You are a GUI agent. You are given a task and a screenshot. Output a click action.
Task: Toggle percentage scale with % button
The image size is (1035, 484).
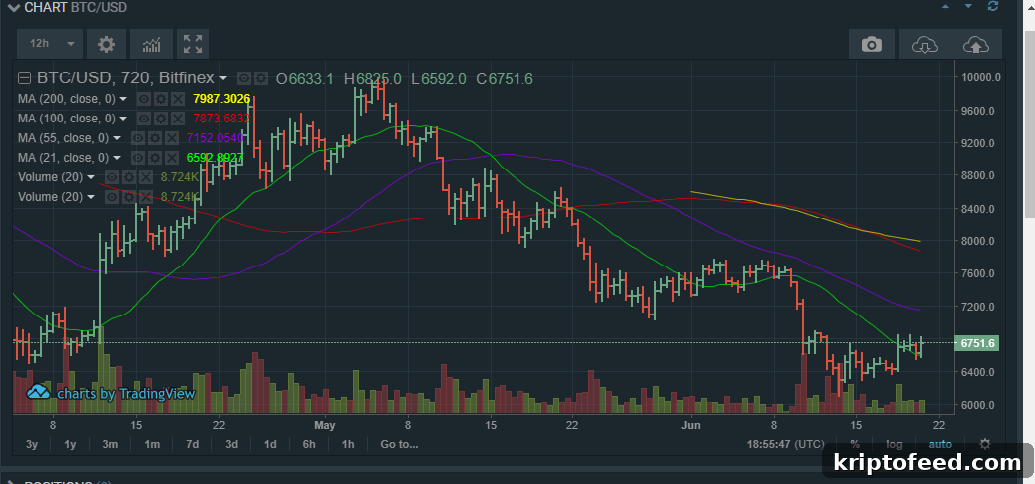[x=855, y=444]
